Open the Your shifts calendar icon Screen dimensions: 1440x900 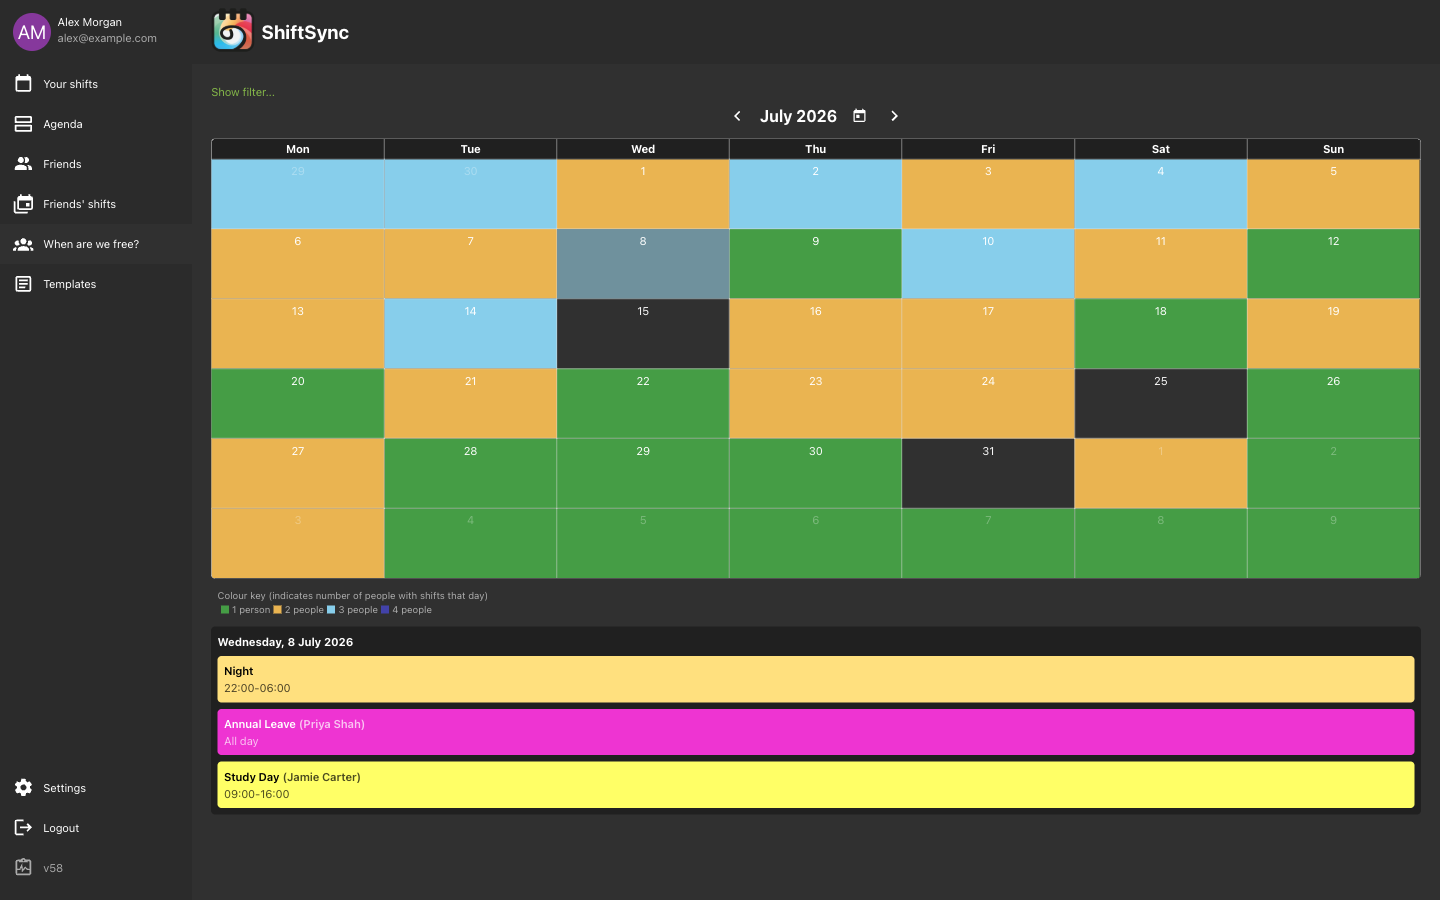[x=23, y=84]
